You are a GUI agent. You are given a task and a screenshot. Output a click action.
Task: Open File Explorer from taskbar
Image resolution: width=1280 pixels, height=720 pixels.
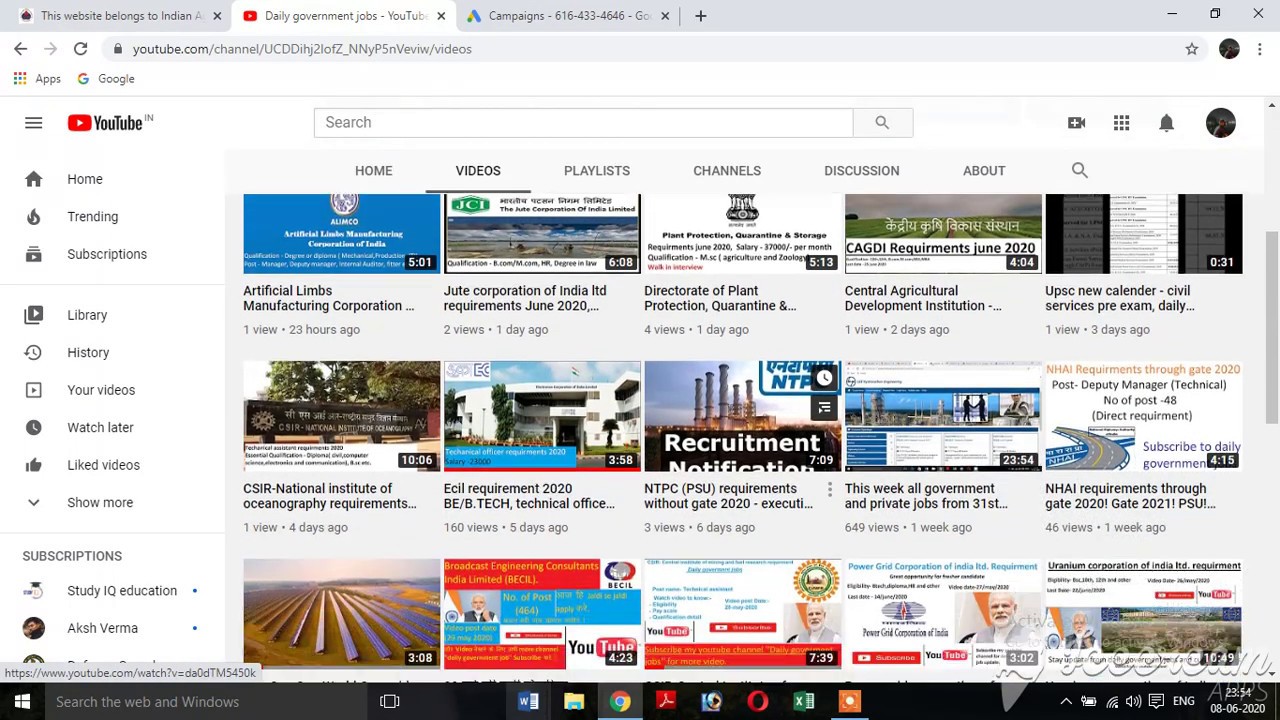(574, 701)
